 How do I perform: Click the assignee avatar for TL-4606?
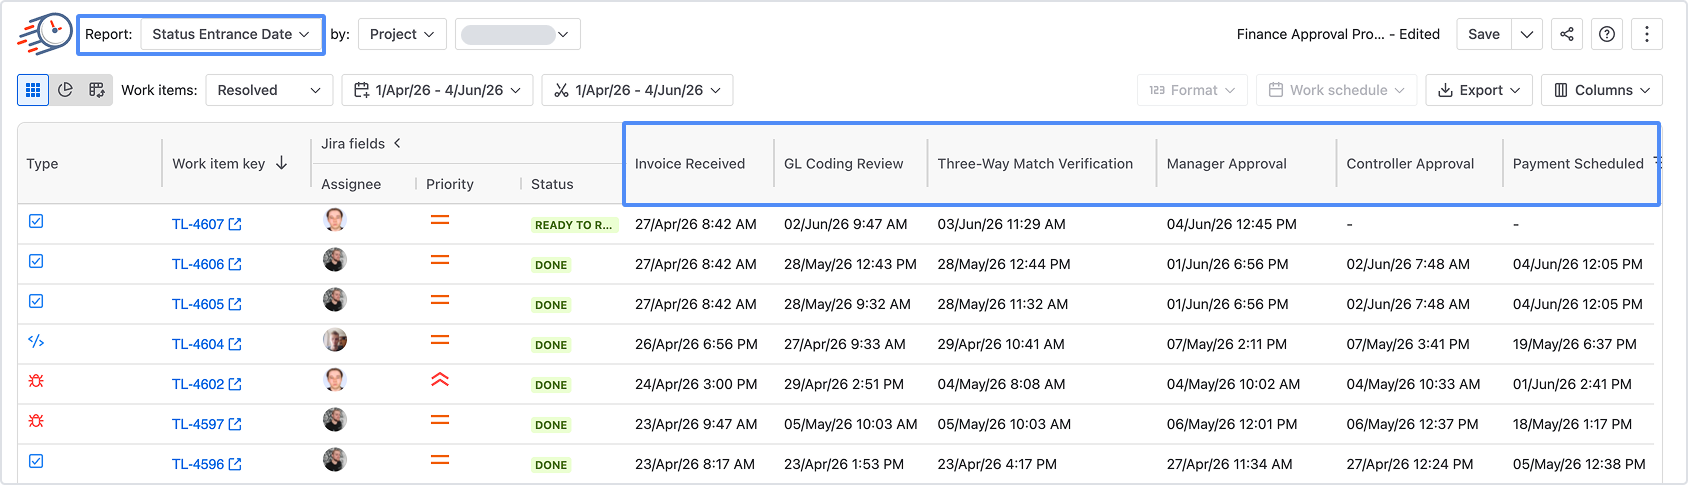335,260
